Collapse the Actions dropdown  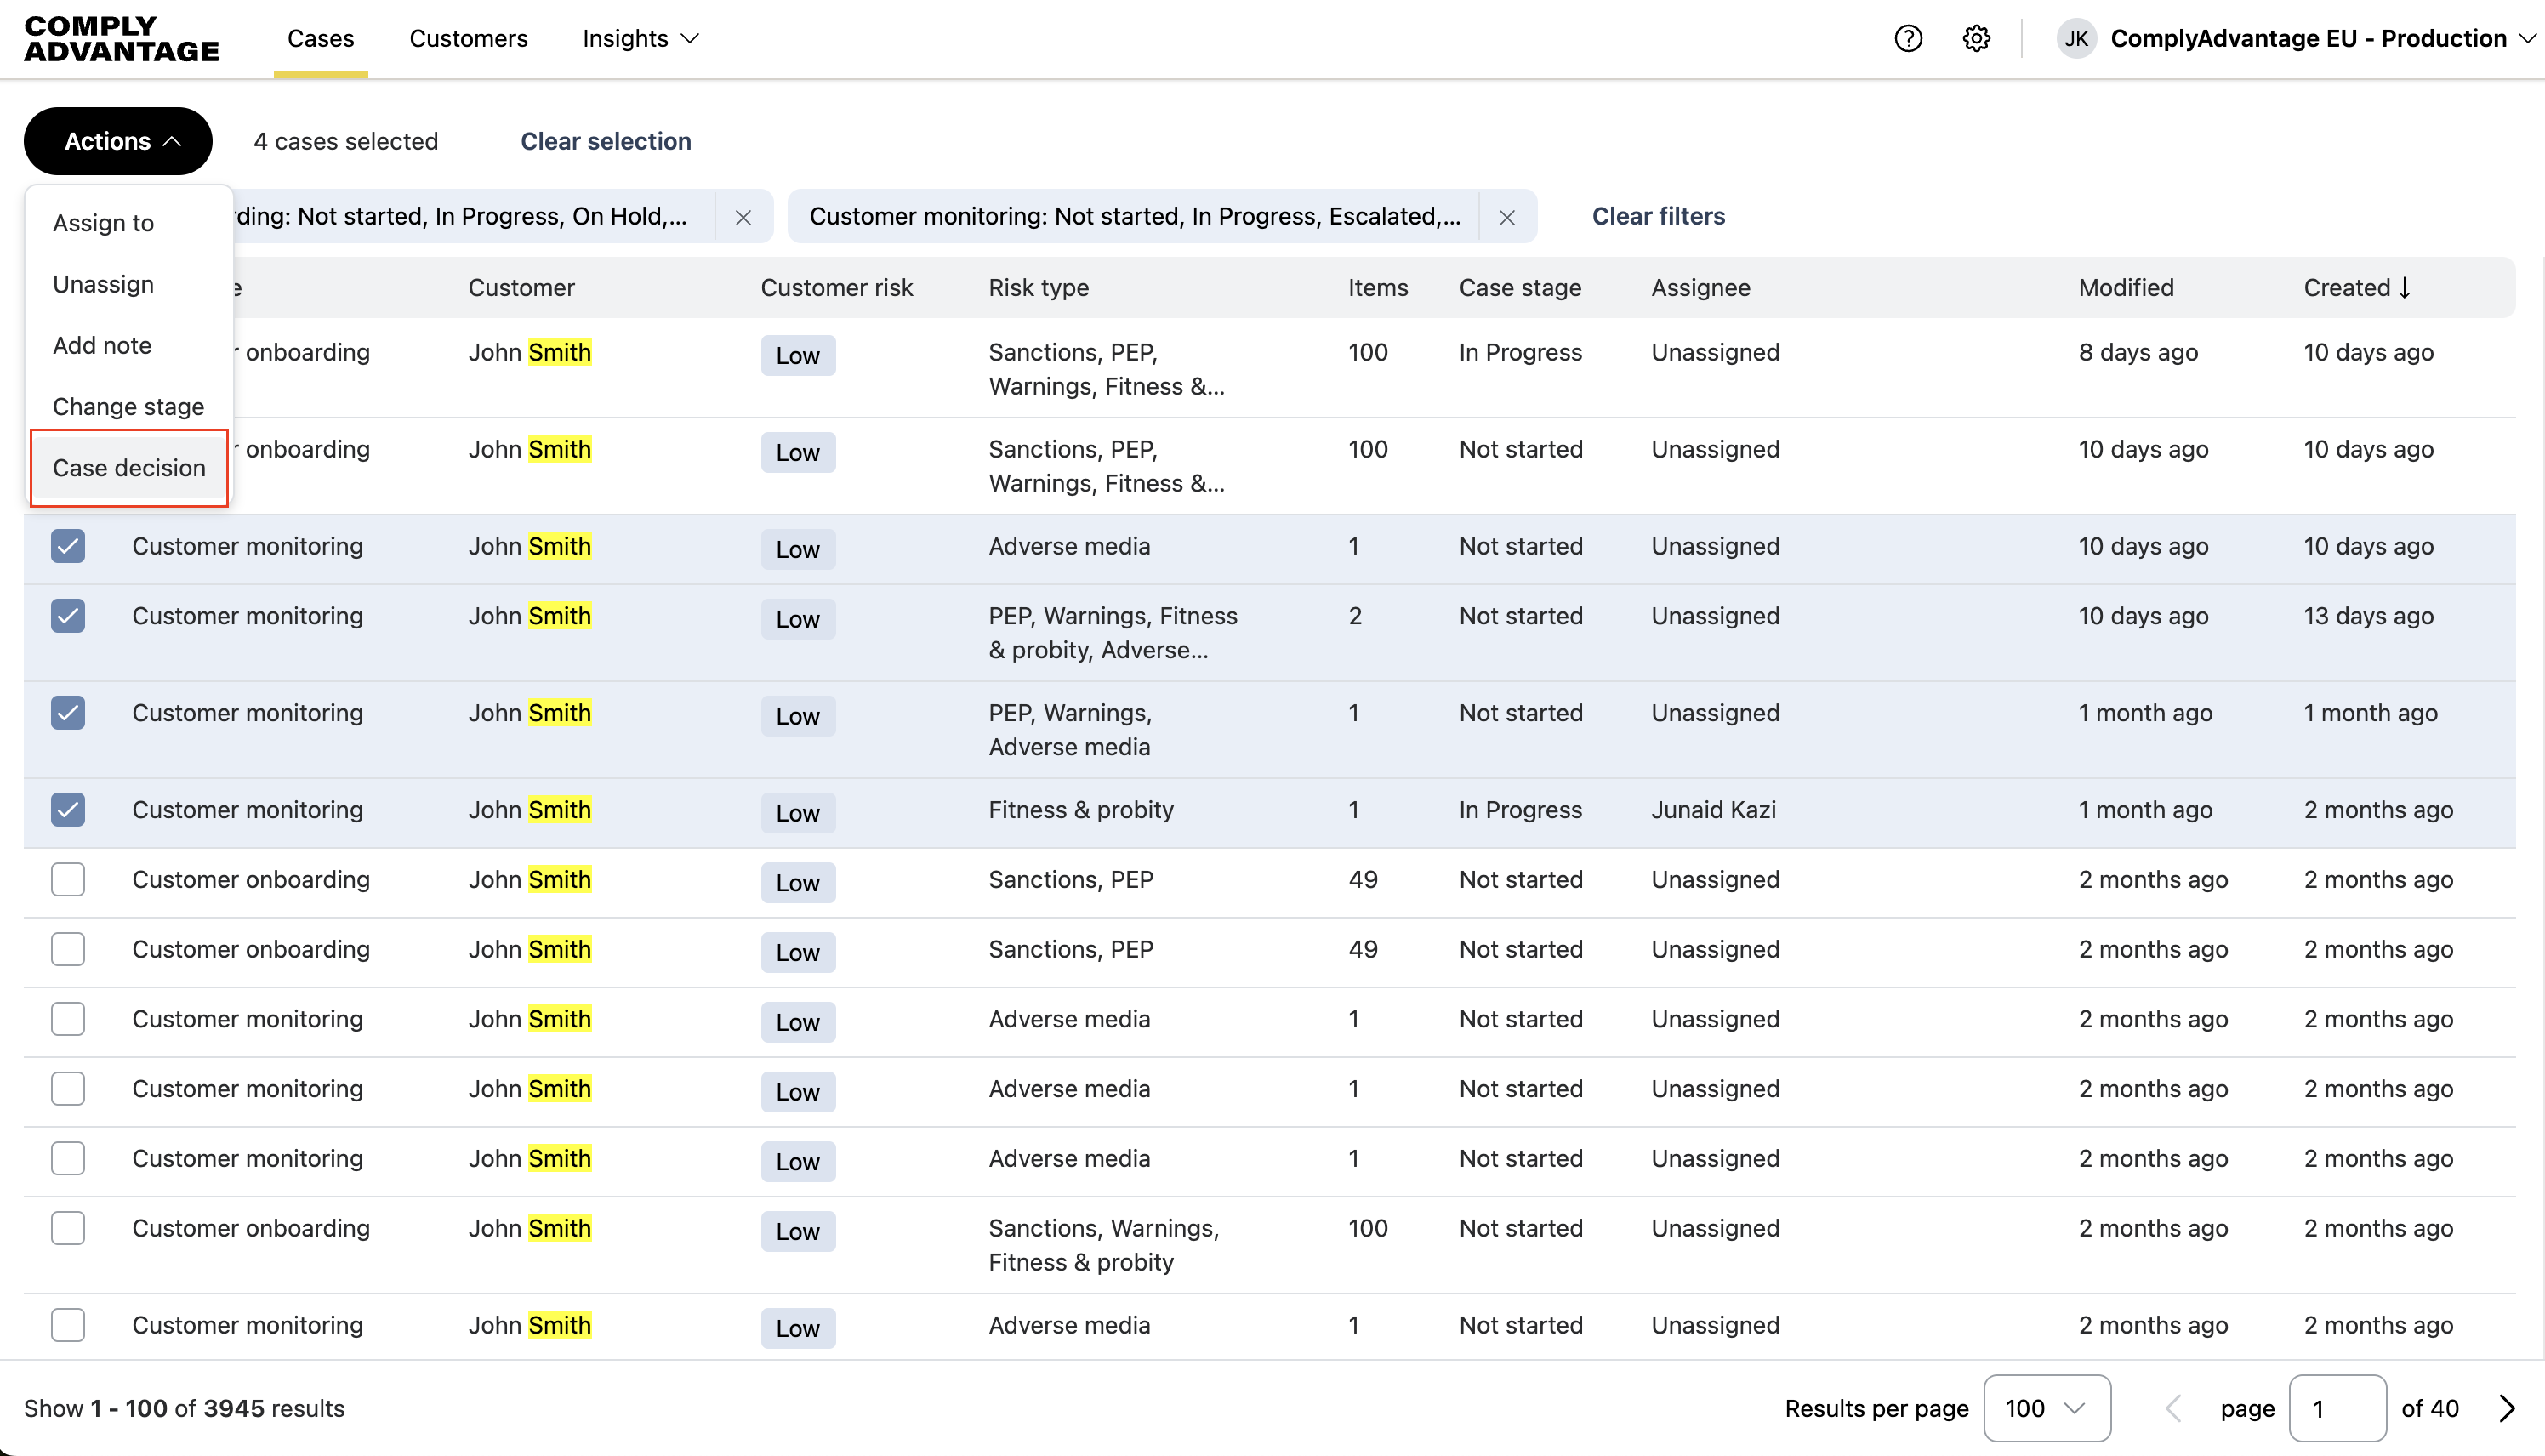click(118, 141)
